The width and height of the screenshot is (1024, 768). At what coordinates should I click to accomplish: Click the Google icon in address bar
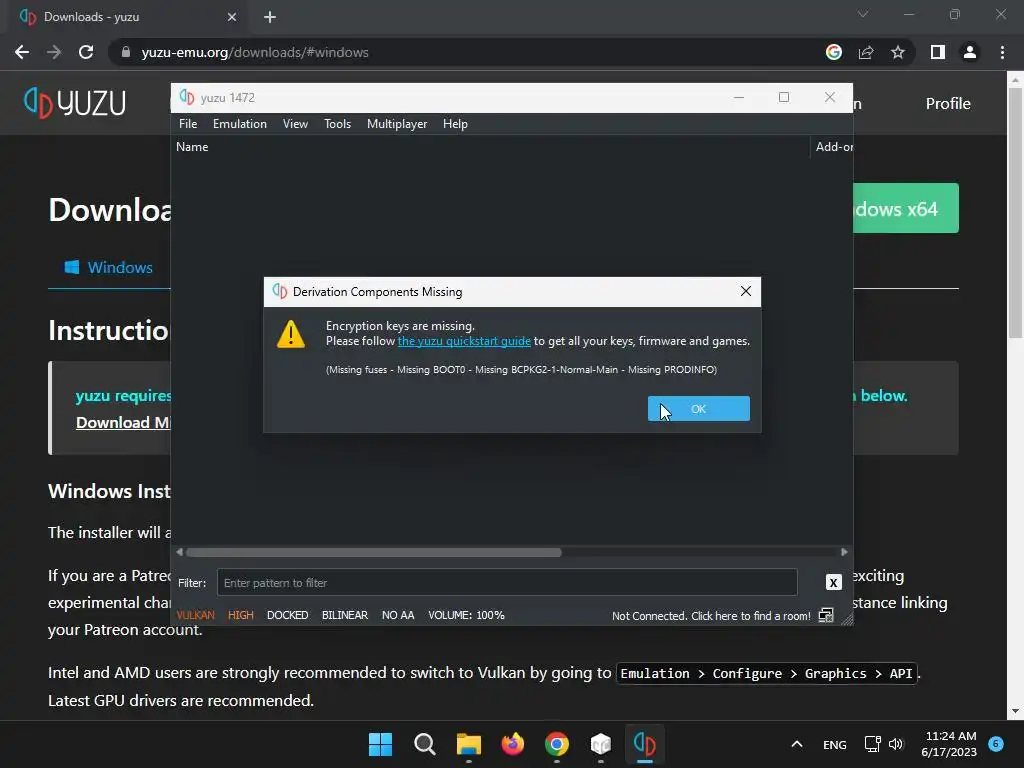point(833,52)
